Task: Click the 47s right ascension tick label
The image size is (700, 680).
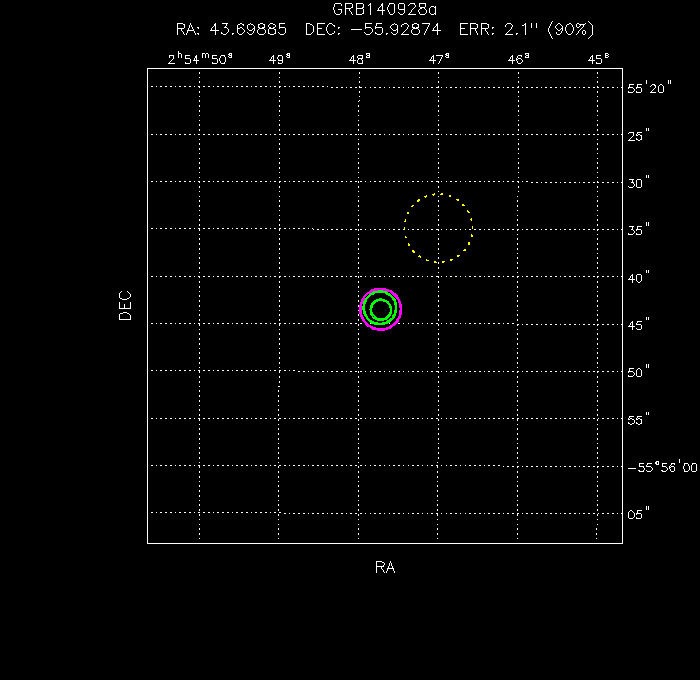Action: pos(439,59)
